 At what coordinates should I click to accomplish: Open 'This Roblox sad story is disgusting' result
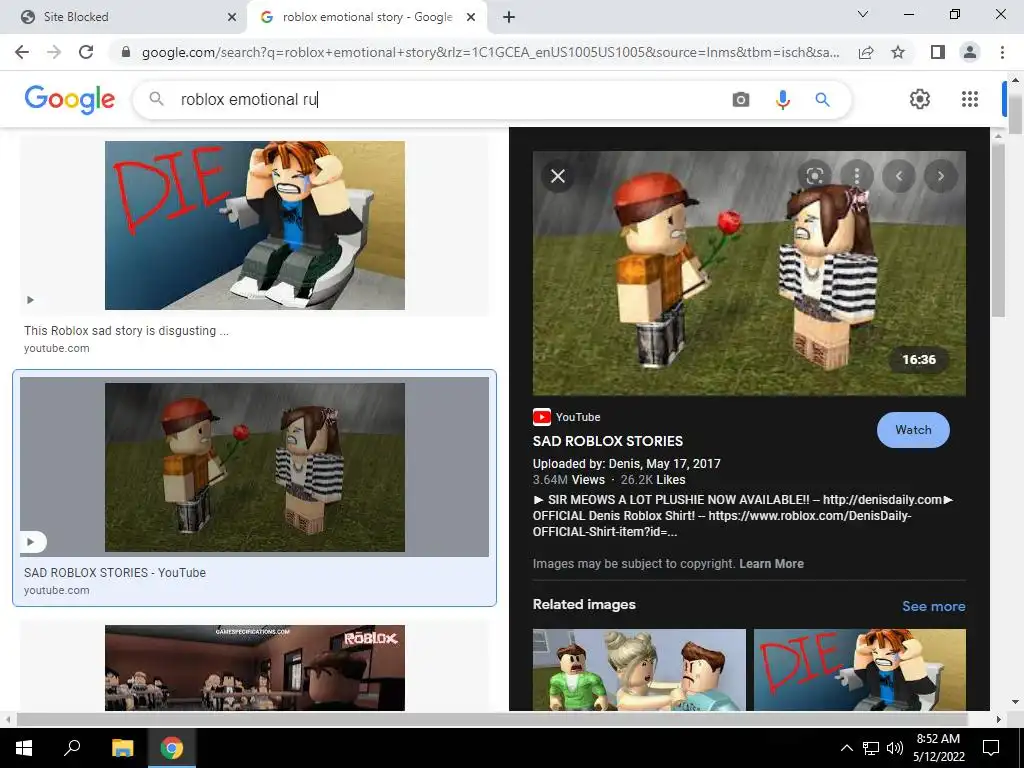(x=126, y=330)
